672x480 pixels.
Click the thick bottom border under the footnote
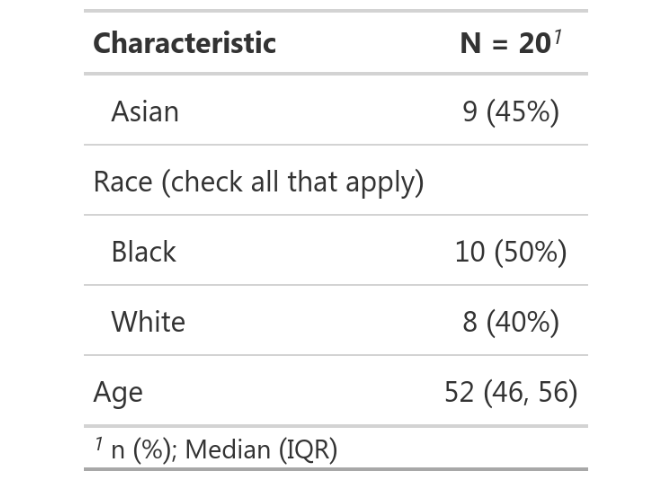336,469
